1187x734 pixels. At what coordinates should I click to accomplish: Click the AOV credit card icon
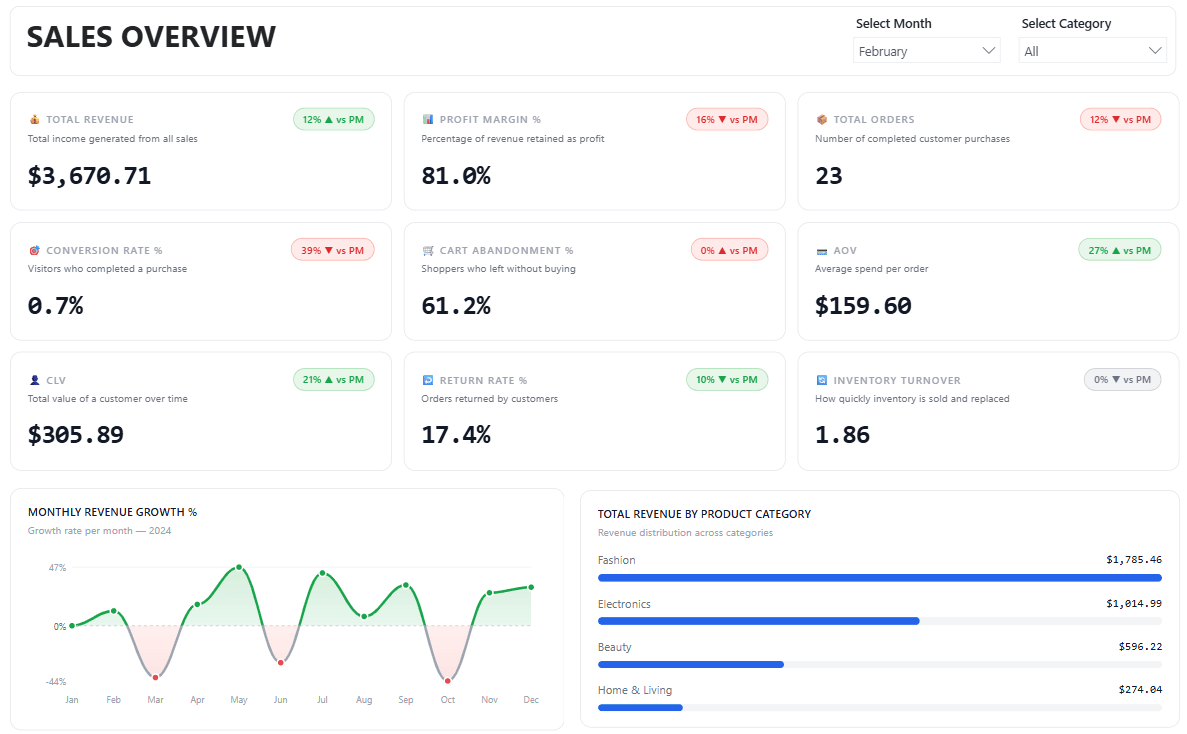(822, 251)
